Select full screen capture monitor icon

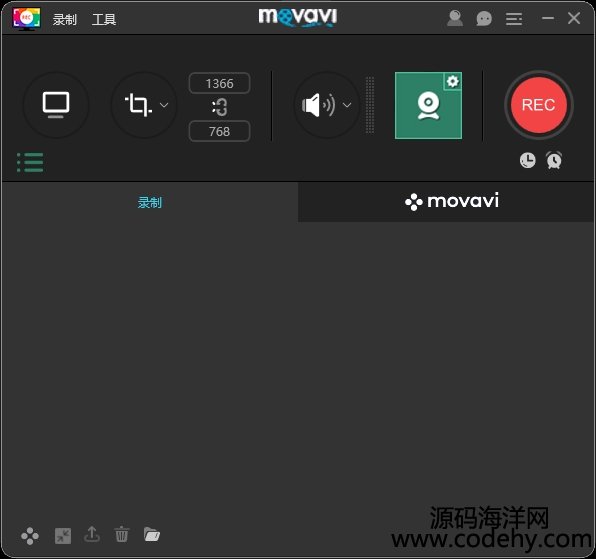click(56, 105)
